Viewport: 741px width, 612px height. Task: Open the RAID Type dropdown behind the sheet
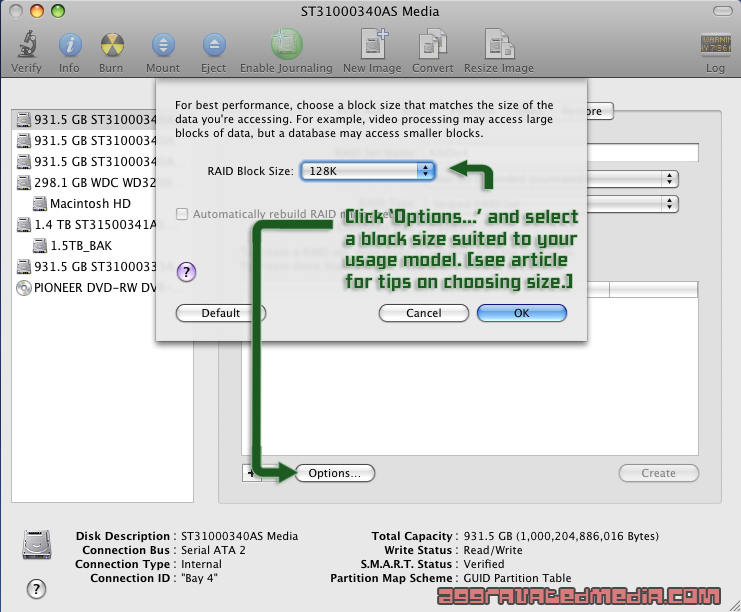[633, 204]
